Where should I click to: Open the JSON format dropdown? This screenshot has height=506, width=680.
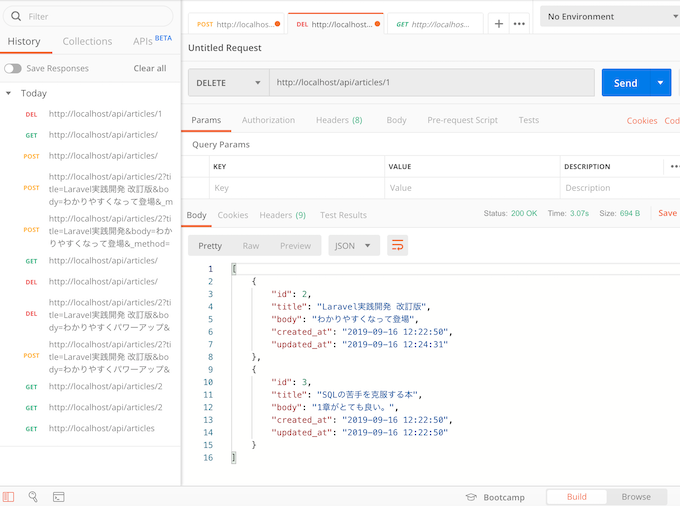[x=353, y=245]
